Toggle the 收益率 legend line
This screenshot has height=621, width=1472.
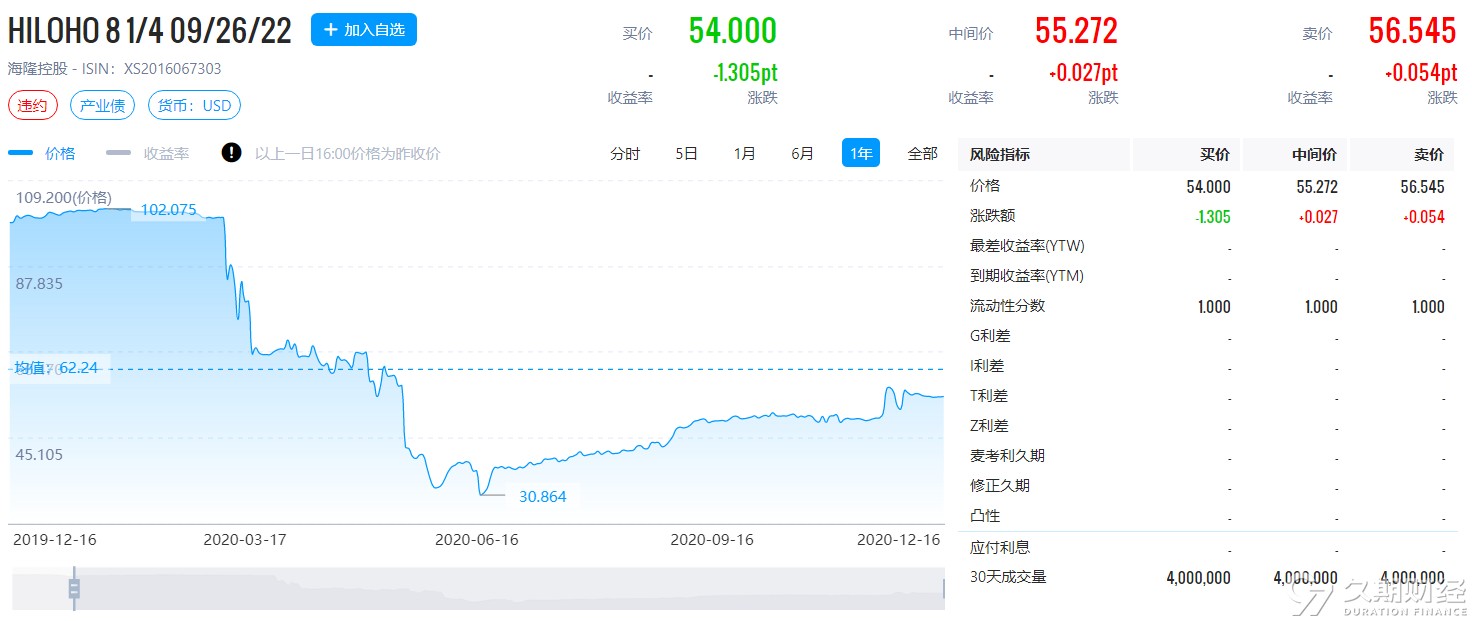[148, 153]
